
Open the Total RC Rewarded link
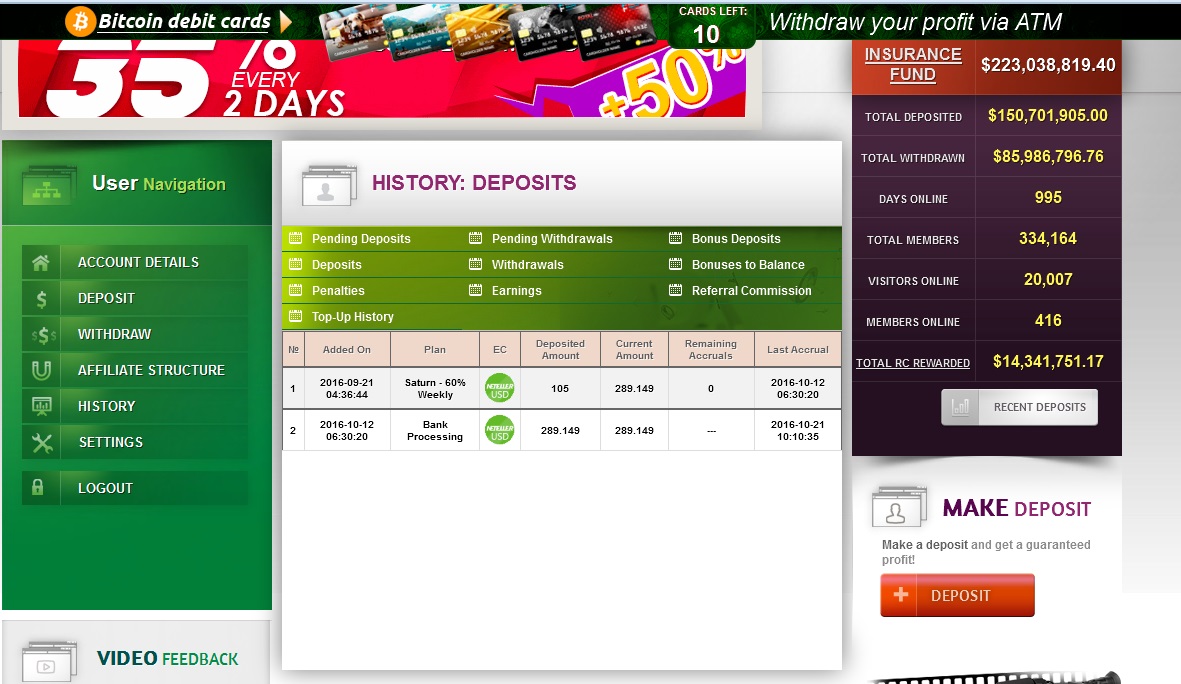coord(913,363)
